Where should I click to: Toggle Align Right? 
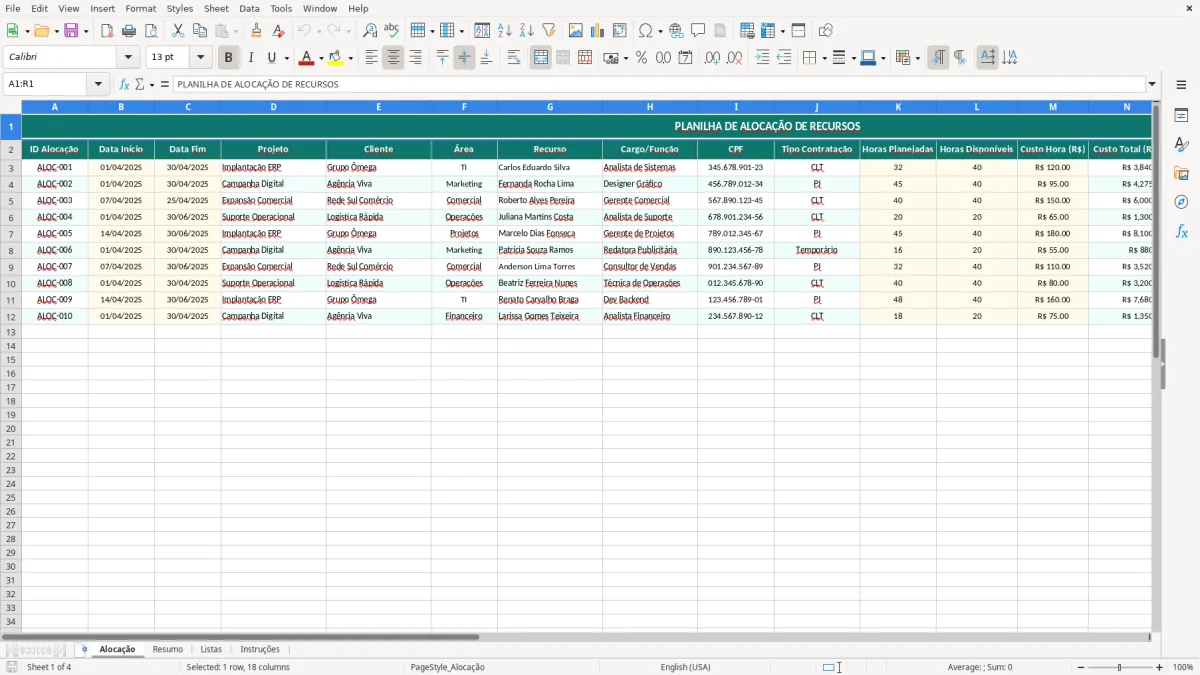click(x=415, y=58)
